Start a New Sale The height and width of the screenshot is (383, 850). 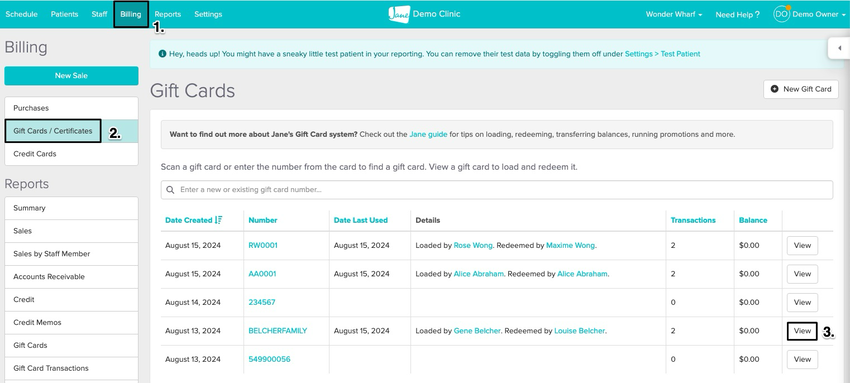[x=71, y=76]
